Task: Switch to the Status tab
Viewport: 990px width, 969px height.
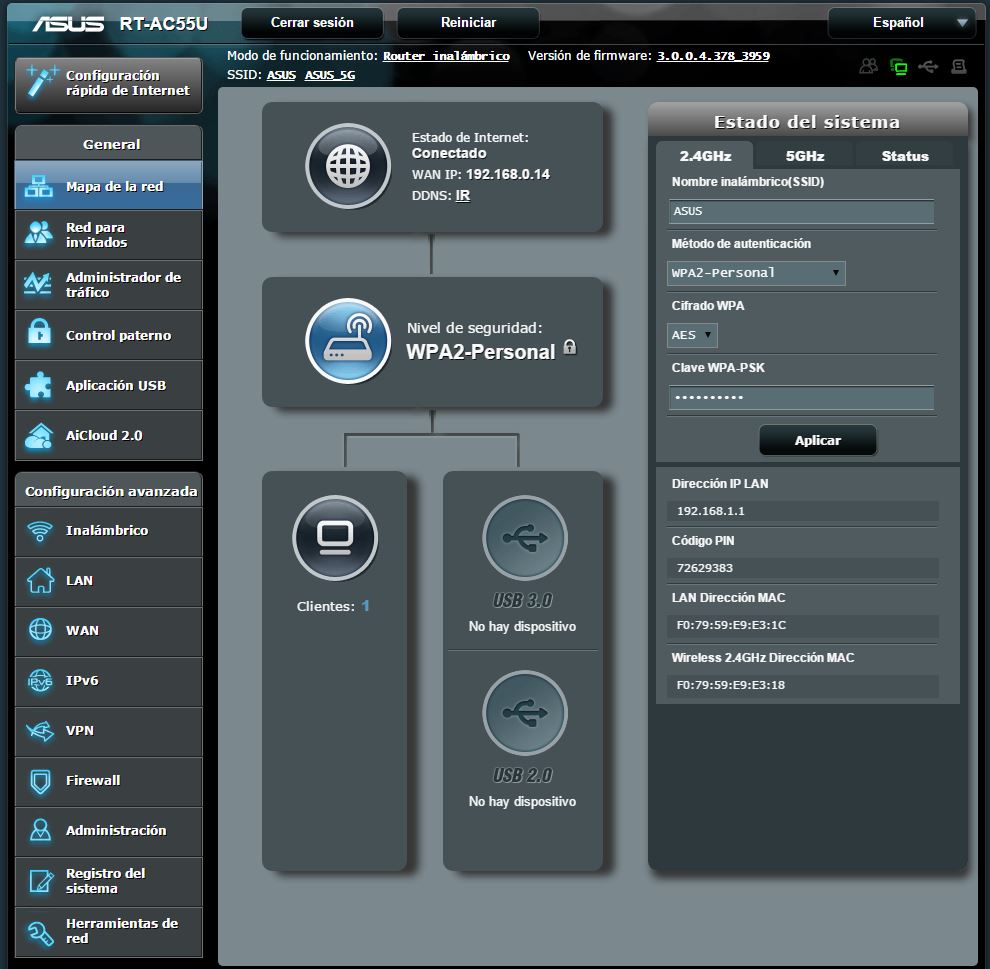Action: coord(904,156)
